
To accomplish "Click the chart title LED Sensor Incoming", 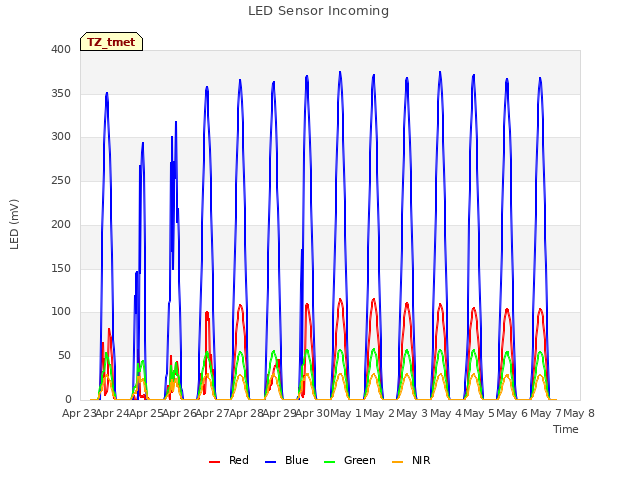I will pyautogui.click(x=318, y=11).
